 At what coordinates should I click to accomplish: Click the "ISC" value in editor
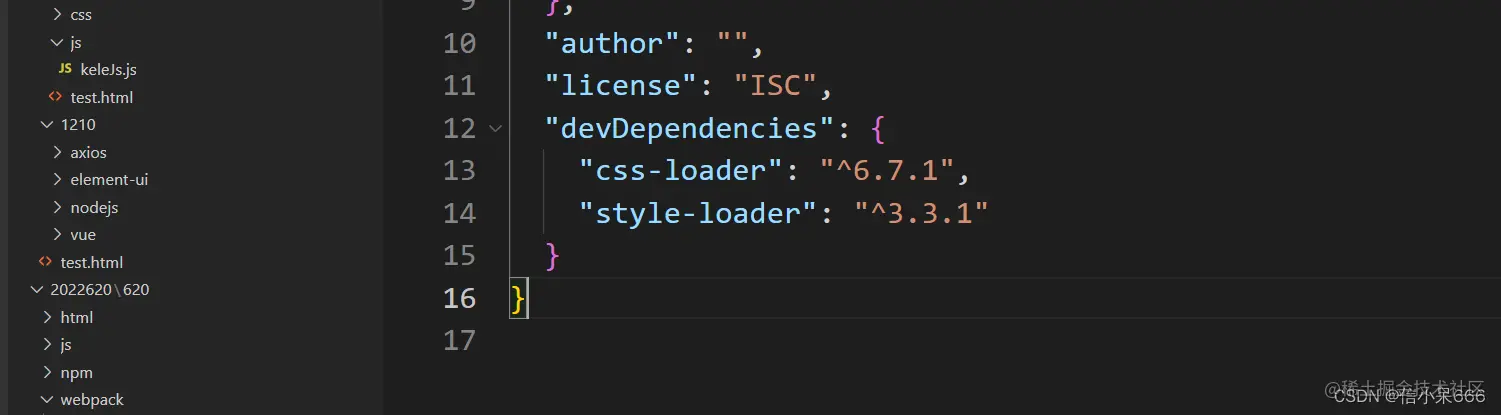coord(777,86)
